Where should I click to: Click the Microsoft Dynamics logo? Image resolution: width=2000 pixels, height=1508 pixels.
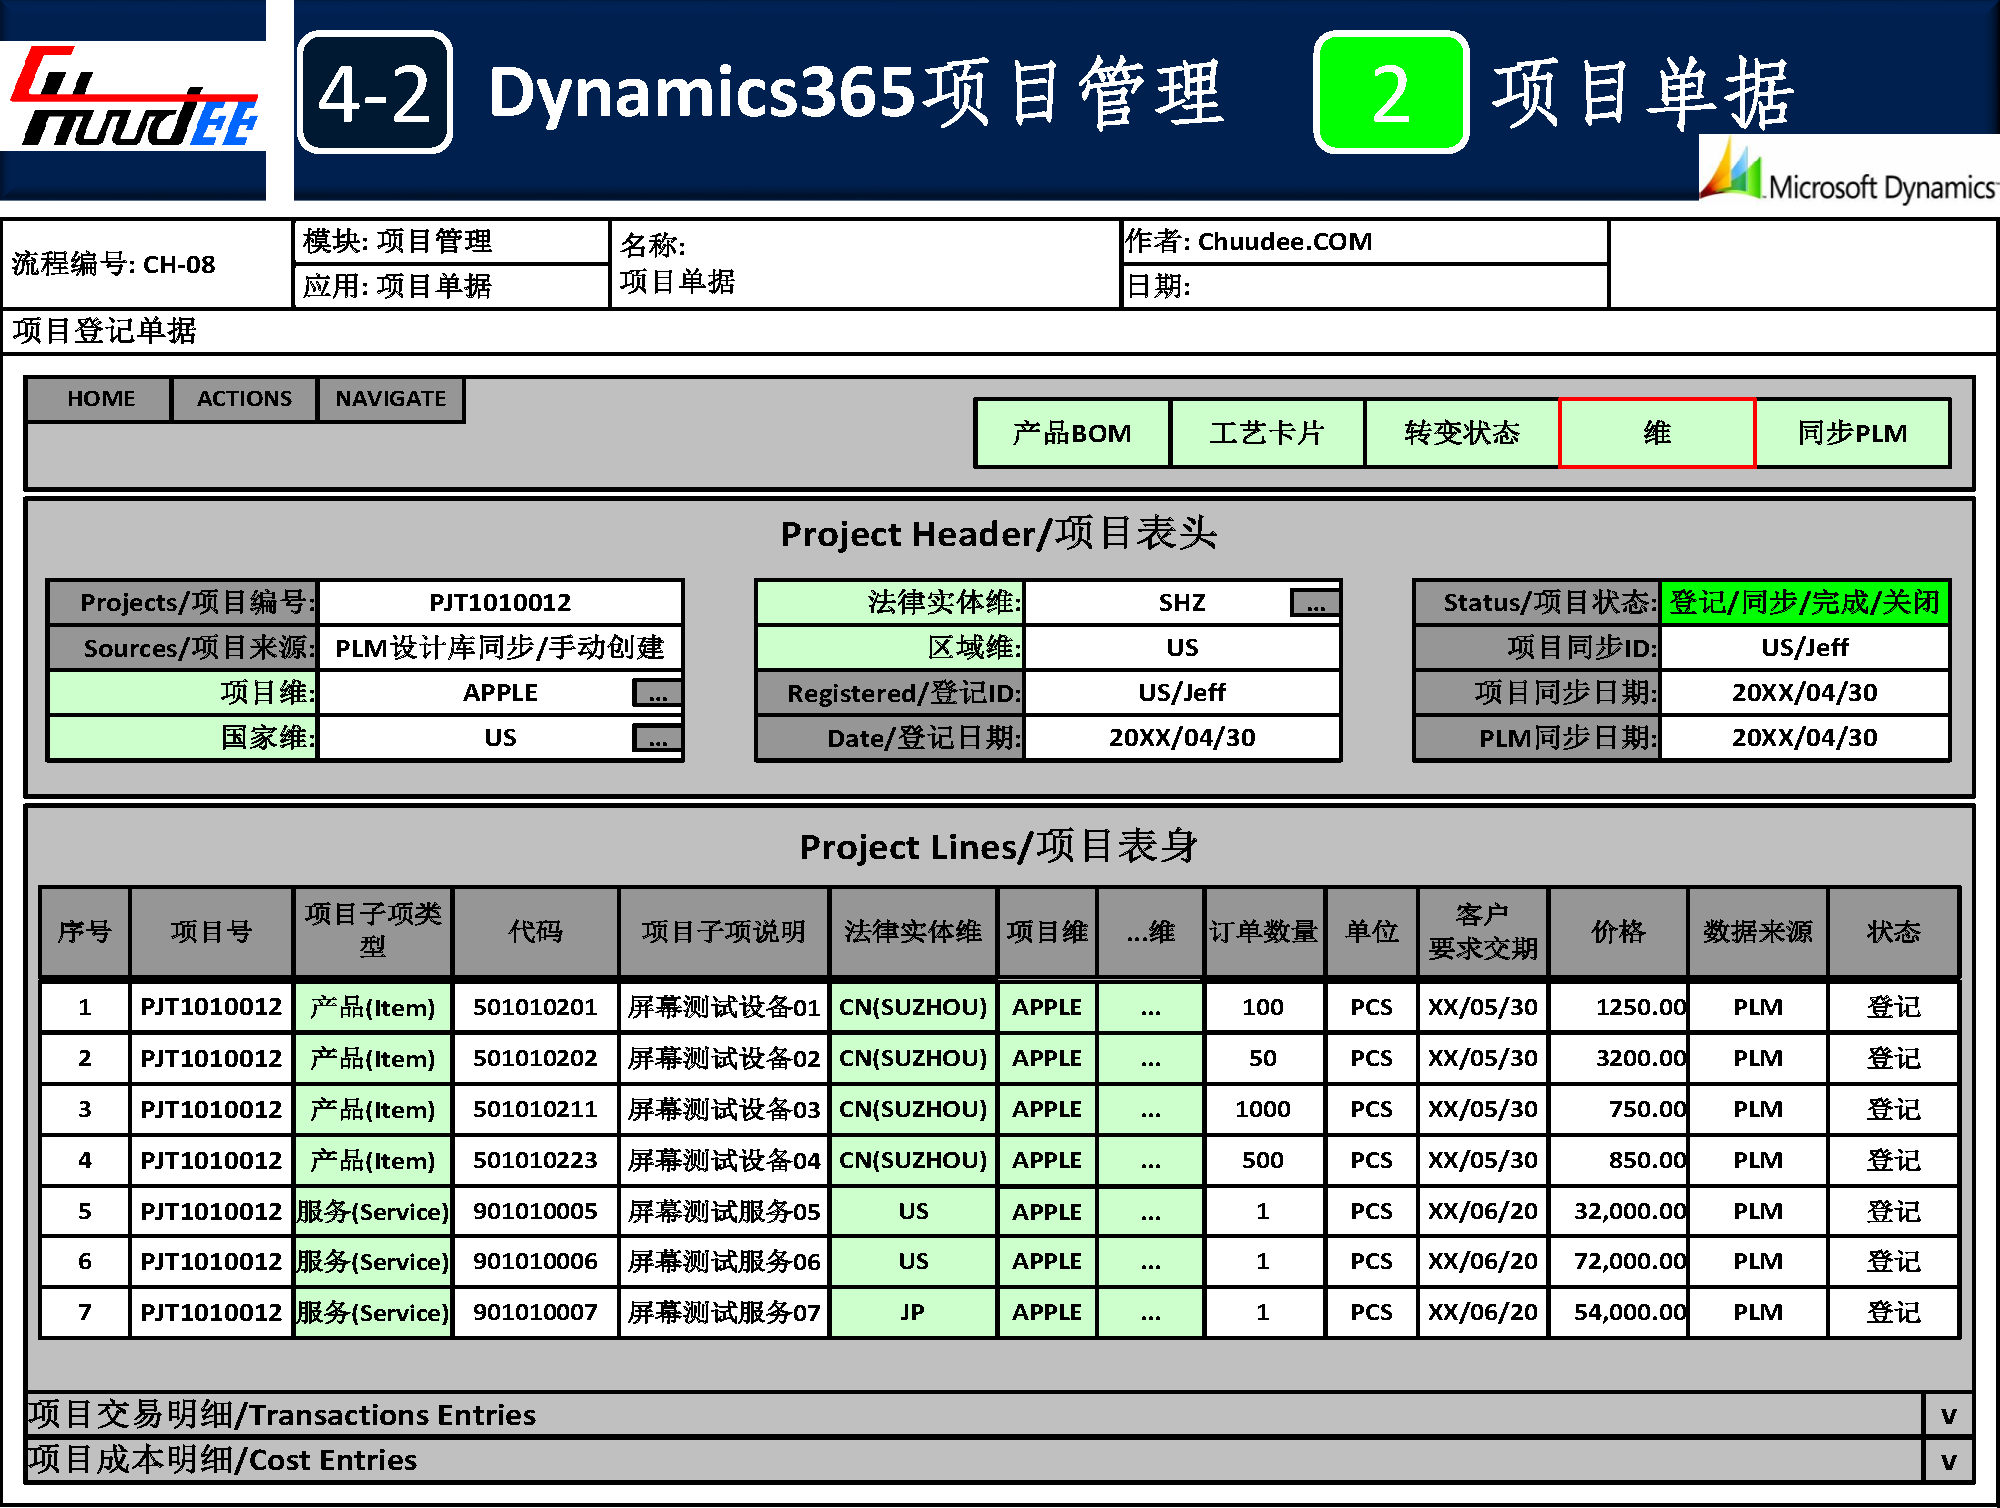[1848, 172]
